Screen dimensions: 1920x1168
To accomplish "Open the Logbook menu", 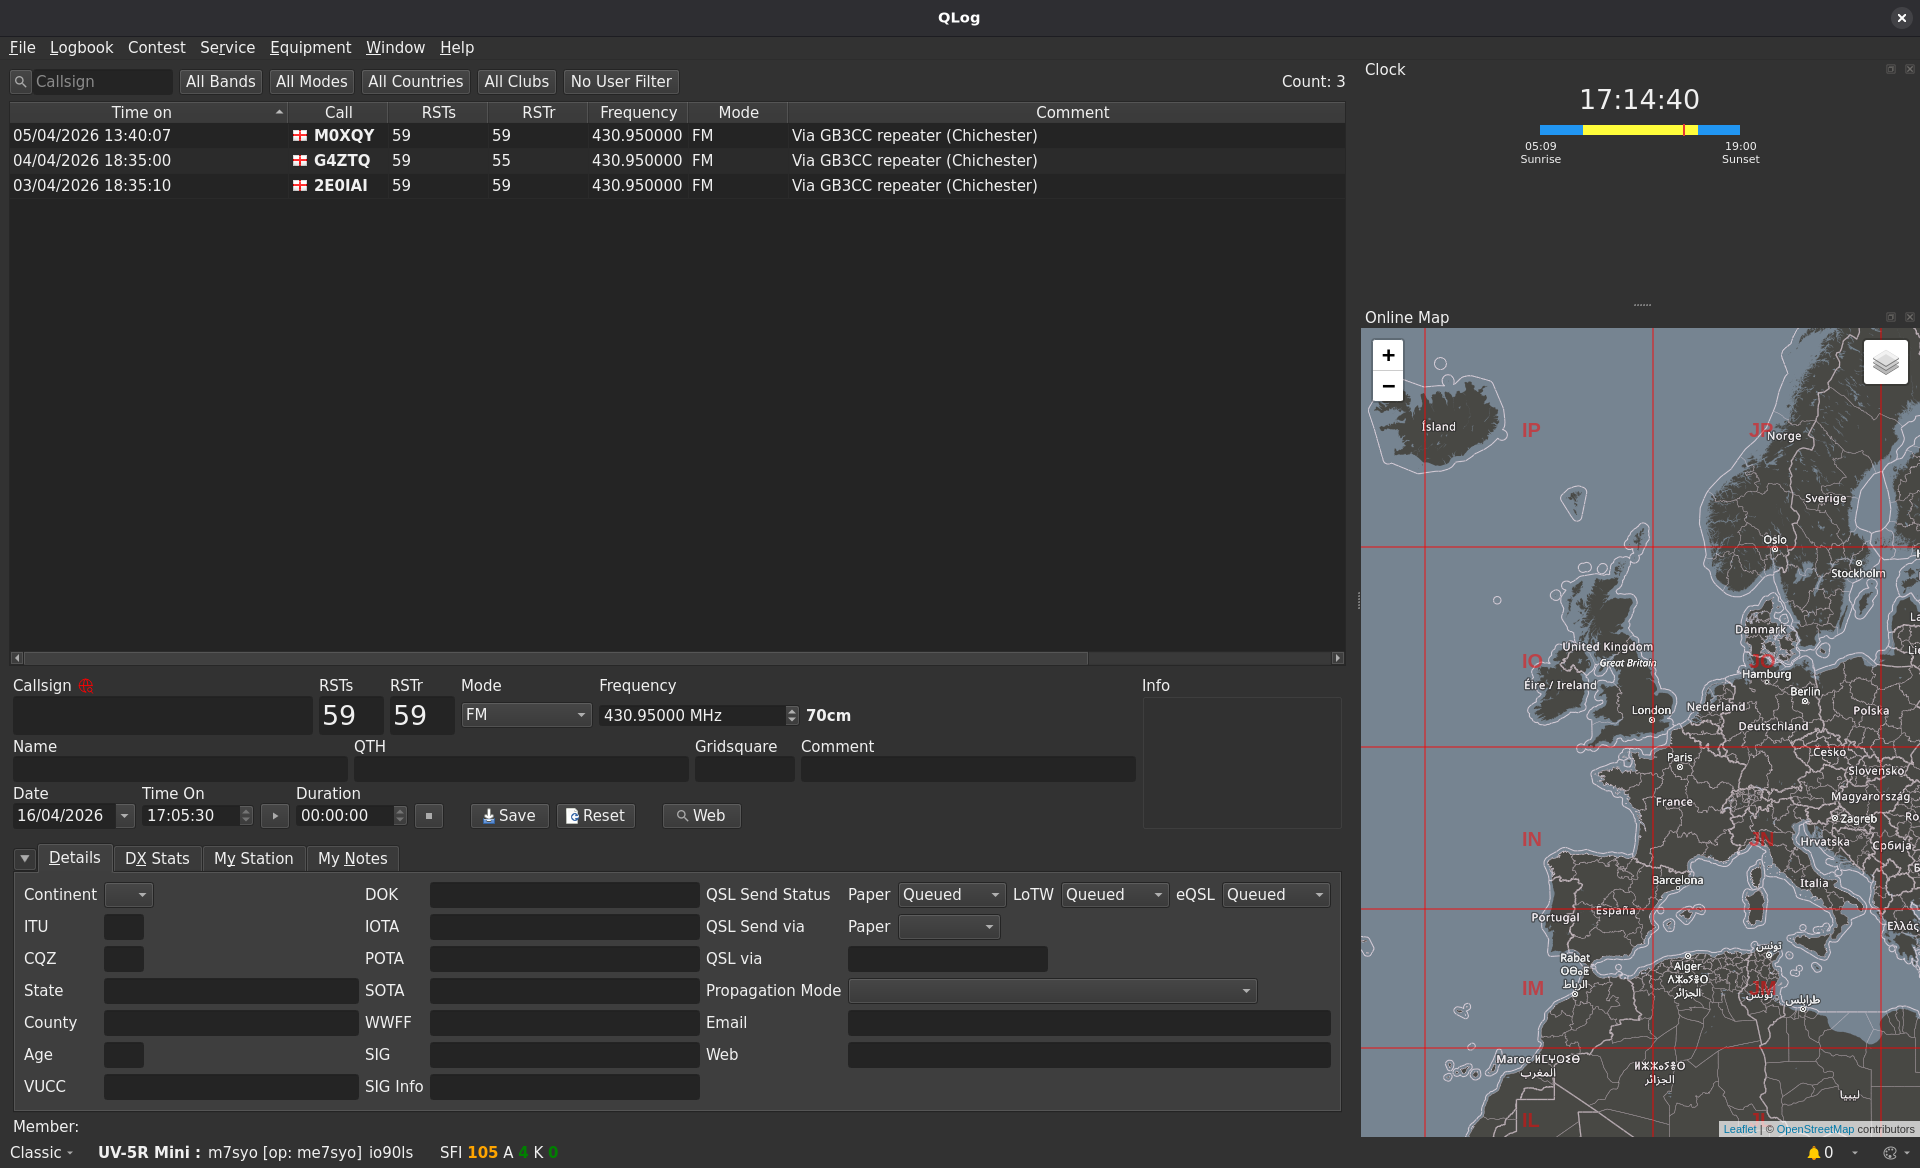I will click(x=81, y=48).
